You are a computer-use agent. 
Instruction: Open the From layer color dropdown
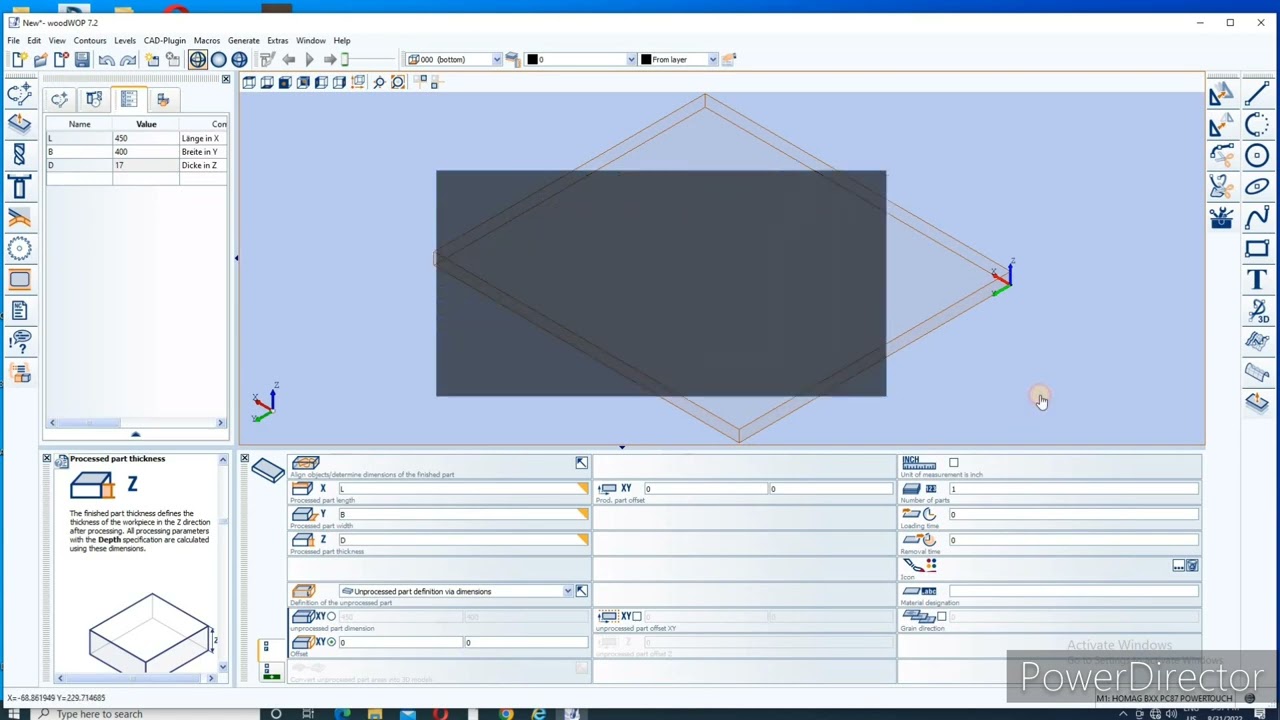point(712,60)
